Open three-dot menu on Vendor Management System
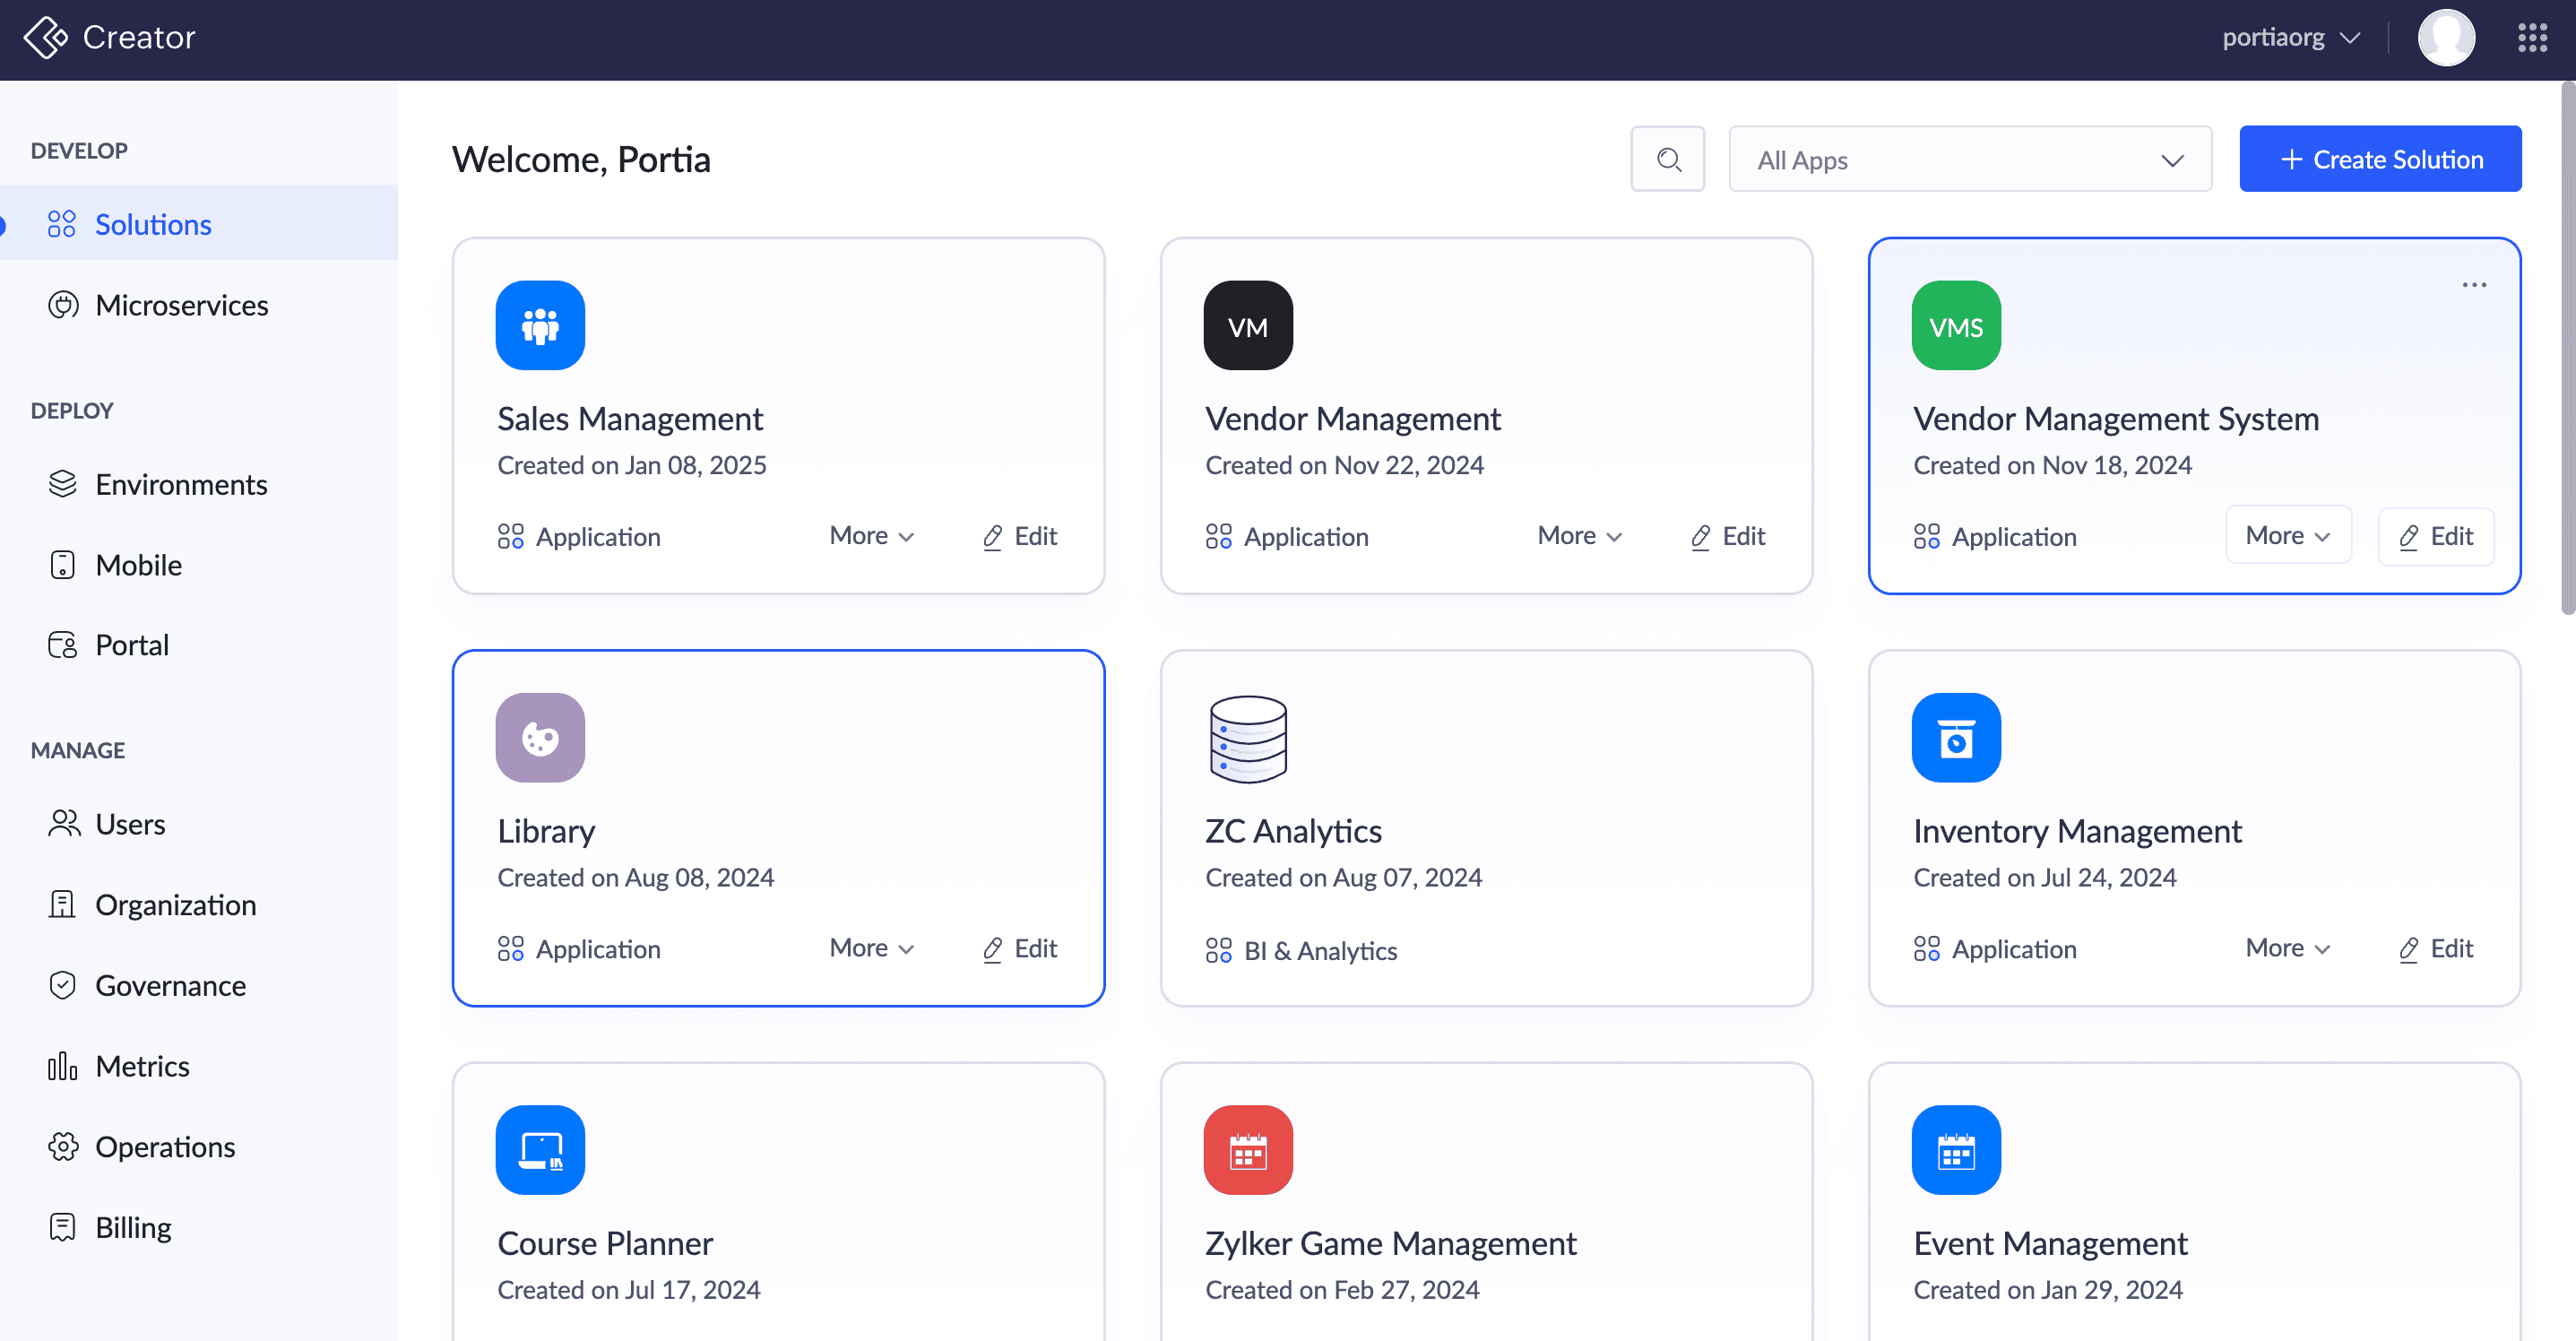Screen dimensions: 2576x1341 [2473, 285]
